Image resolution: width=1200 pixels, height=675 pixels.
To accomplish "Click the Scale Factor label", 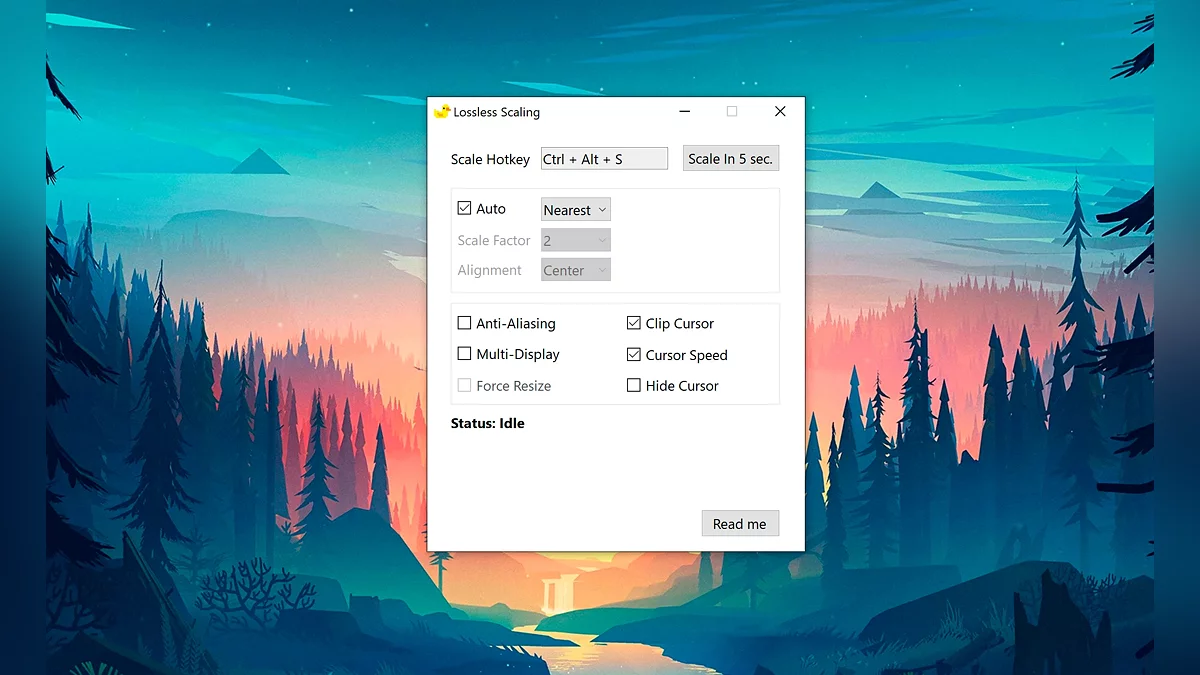I will (x=494, y=240).
